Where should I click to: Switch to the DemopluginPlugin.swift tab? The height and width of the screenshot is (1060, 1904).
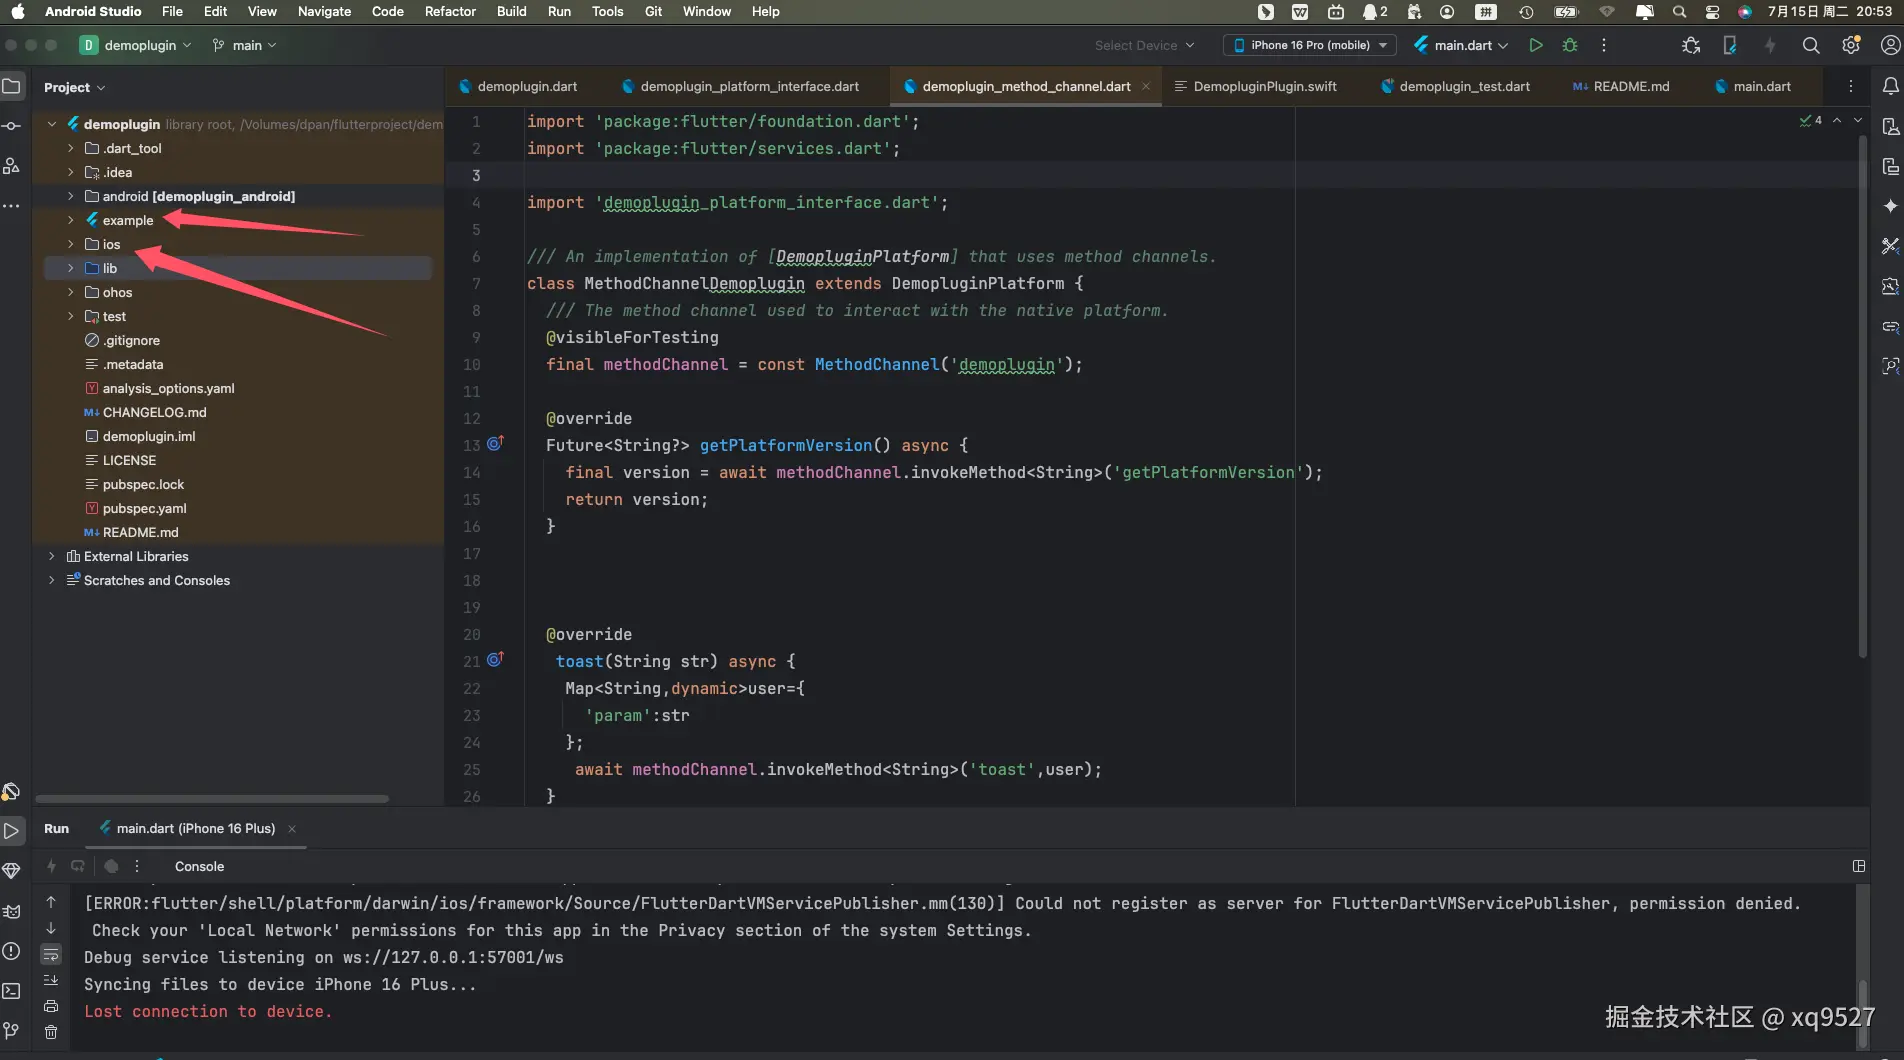click(1264, 87)
